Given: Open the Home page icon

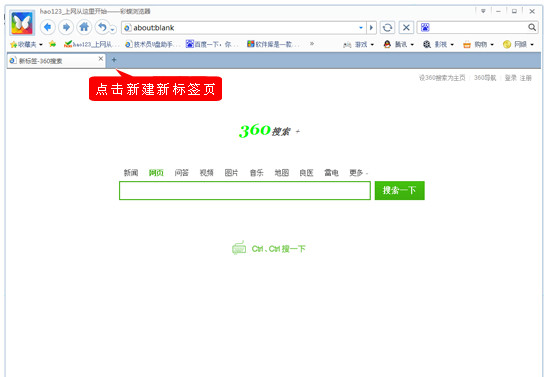Looking at the screenshot, I should [x=84, y=27].
